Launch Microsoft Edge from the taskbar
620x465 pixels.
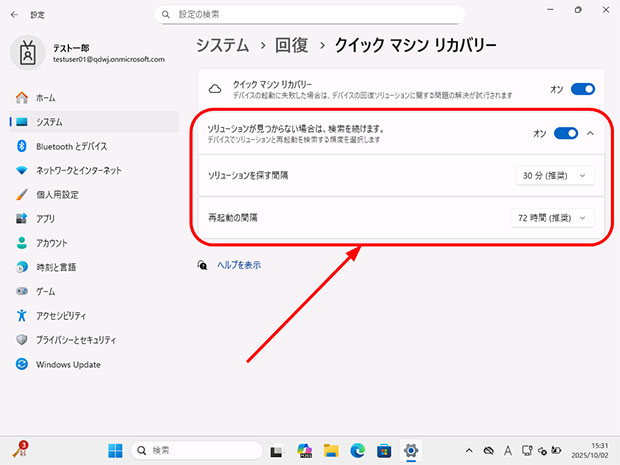coord(358,450)
